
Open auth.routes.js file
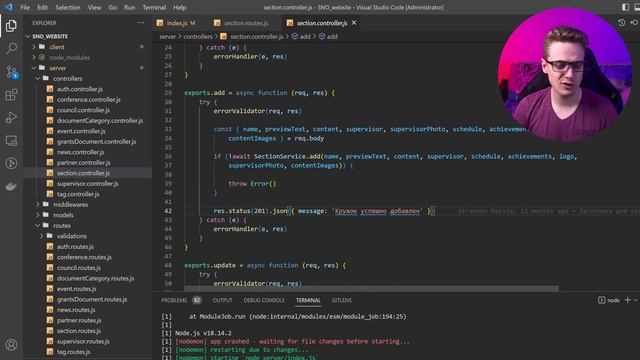coord(75,247)
